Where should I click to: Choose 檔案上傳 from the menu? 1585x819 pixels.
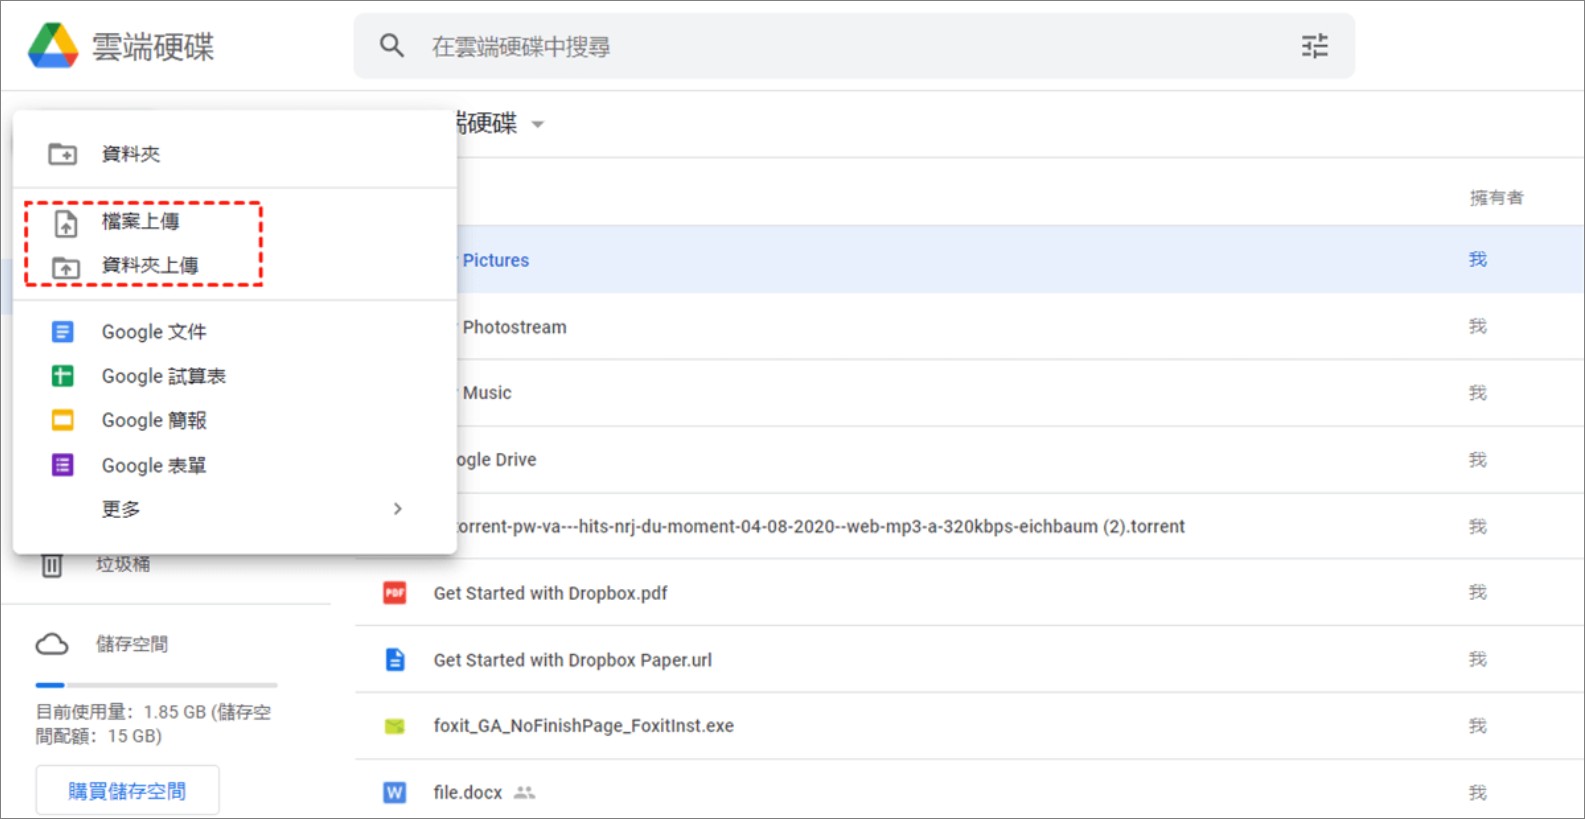pyautogui.click(x=235, y=222)
